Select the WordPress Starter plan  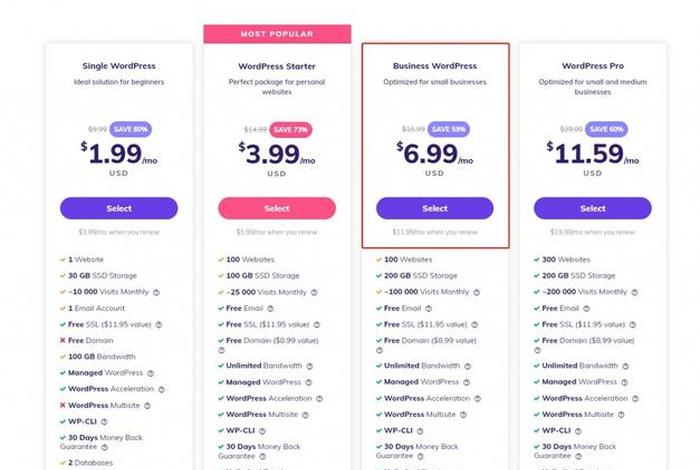(277, 208)
